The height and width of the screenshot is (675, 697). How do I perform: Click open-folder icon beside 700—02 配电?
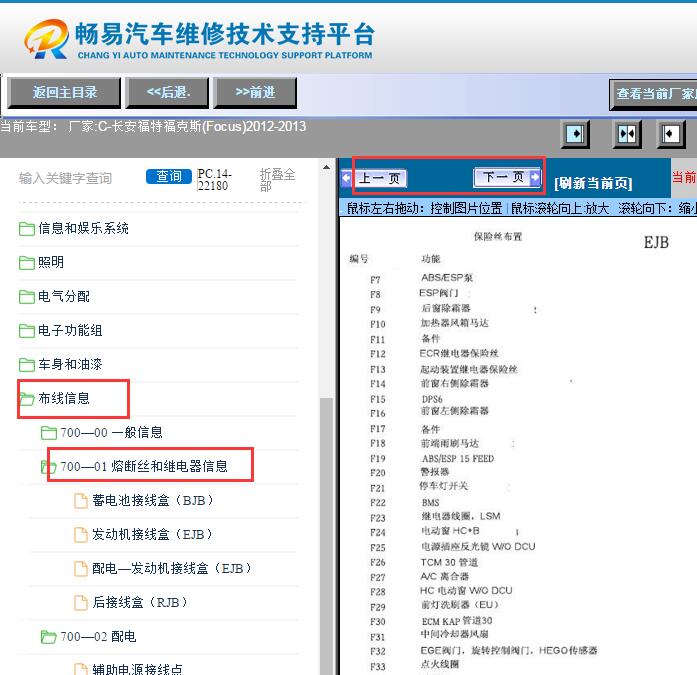click(x=48, y=637)
